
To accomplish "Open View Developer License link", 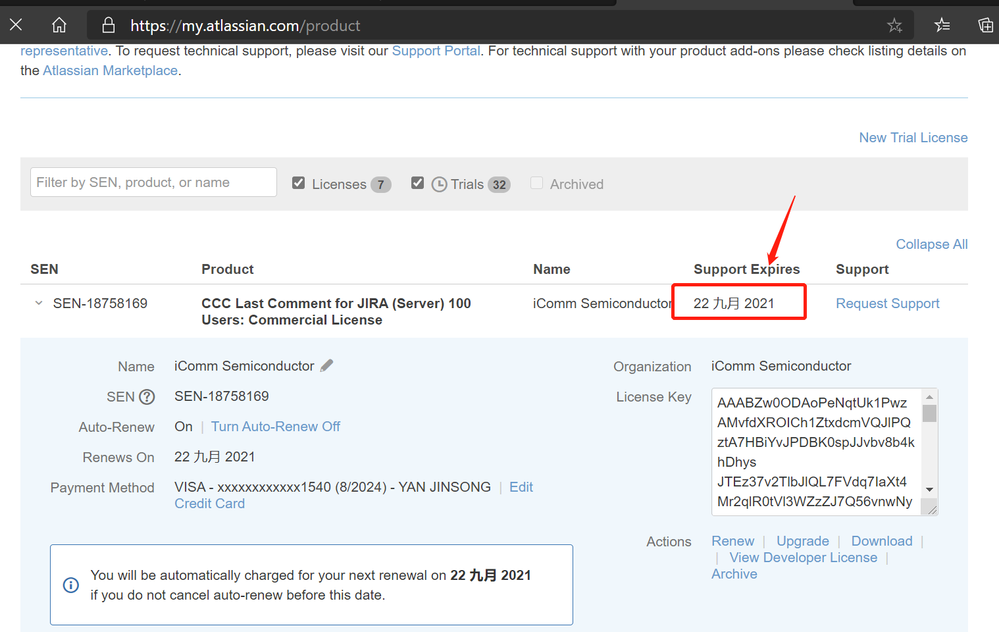I will point(803,557).
